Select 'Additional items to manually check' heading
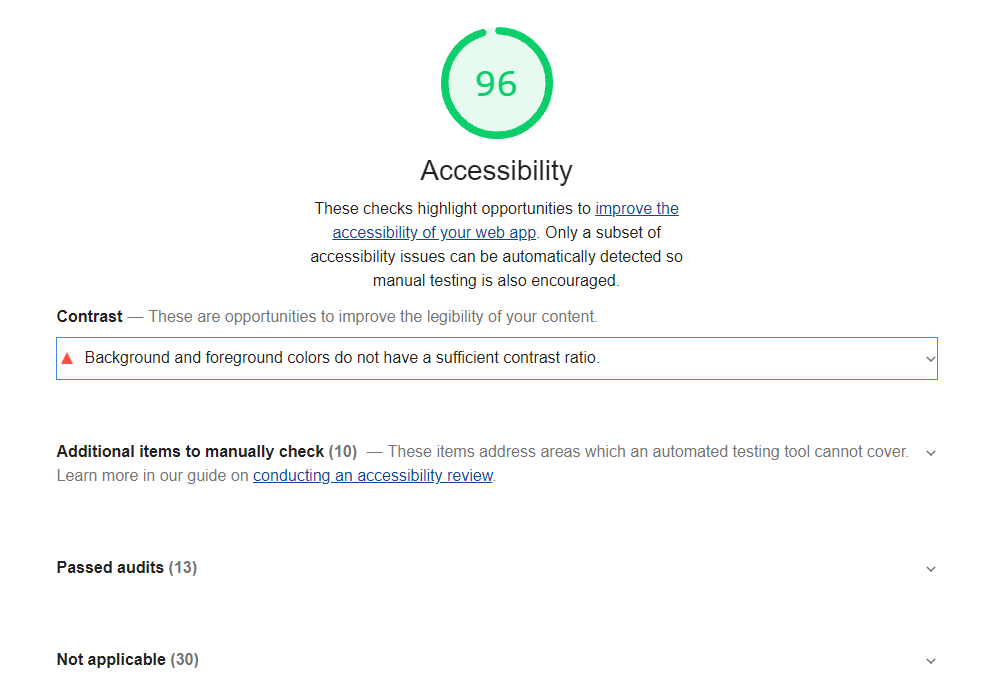Image resolution: width=1006 pixels, height=682 pixels. [190, 452]
